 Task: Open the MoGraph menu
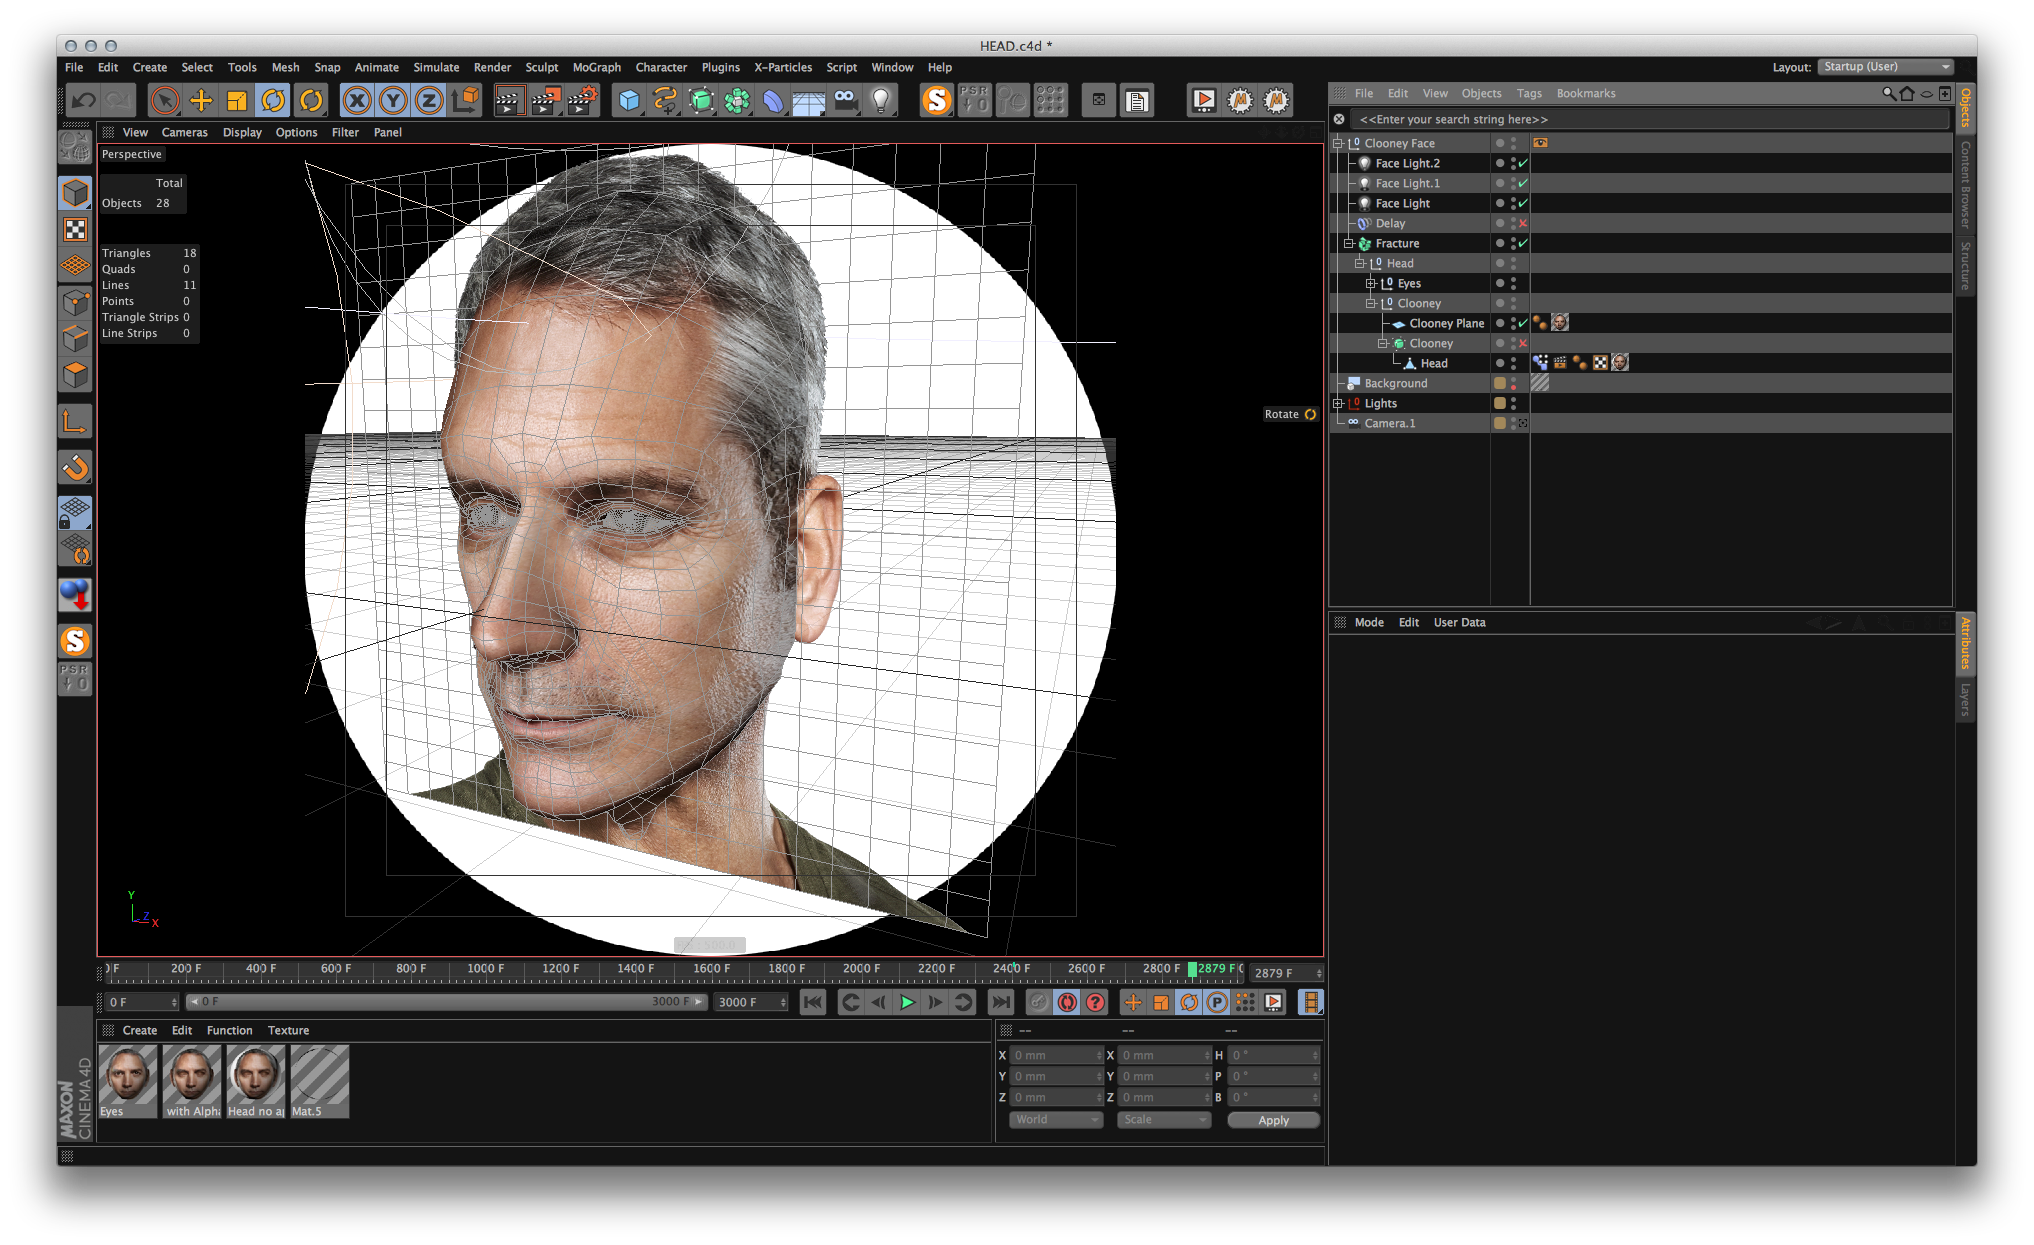point(596,67)
